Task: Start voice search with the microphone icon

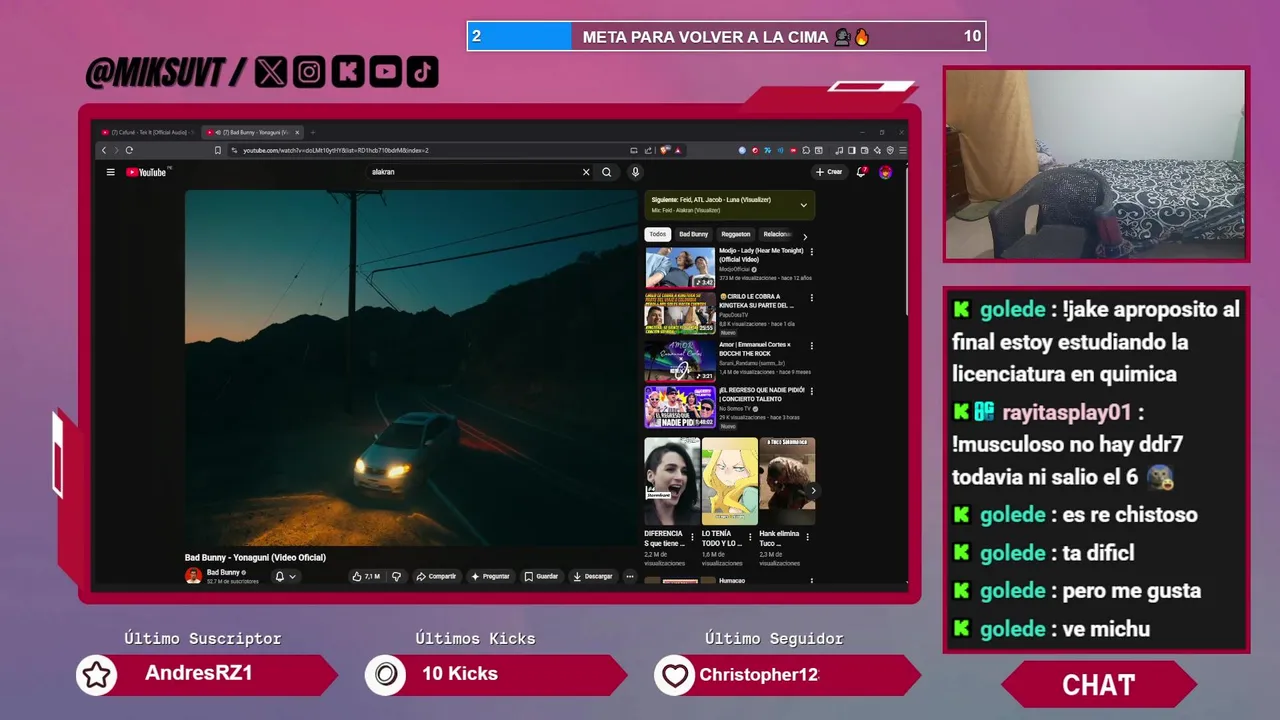Action: [635, 172]
